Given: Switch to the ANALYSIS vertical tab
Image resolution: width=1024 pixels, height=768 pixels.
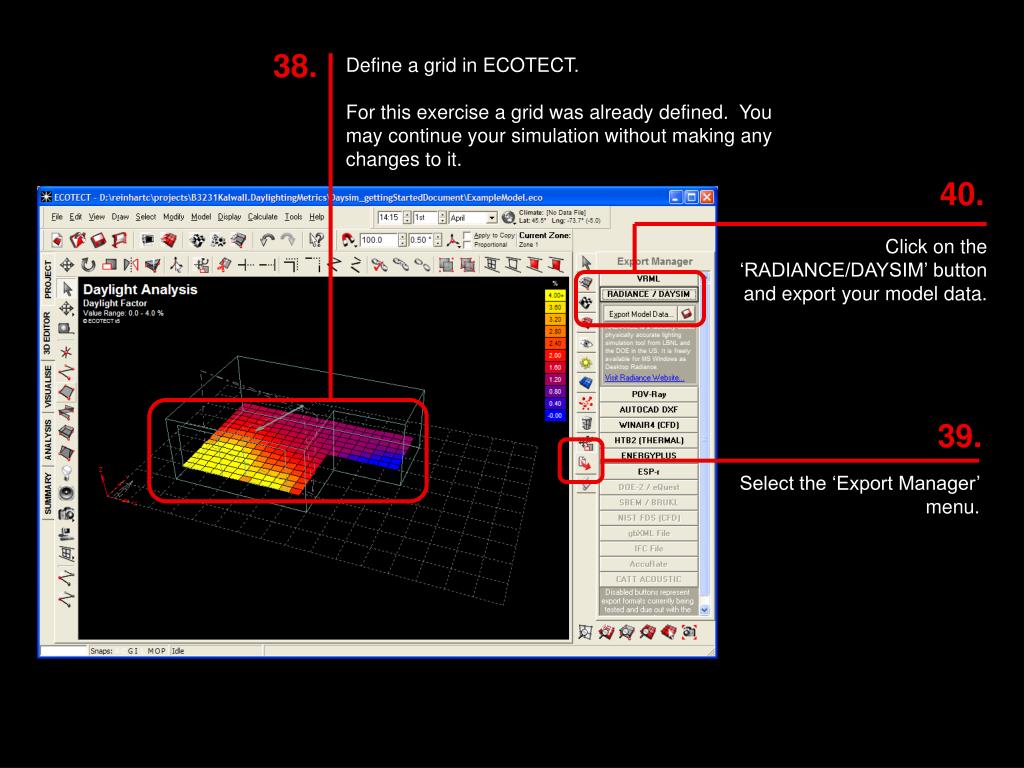Looking at the screenshot, I should pos(48,440).
